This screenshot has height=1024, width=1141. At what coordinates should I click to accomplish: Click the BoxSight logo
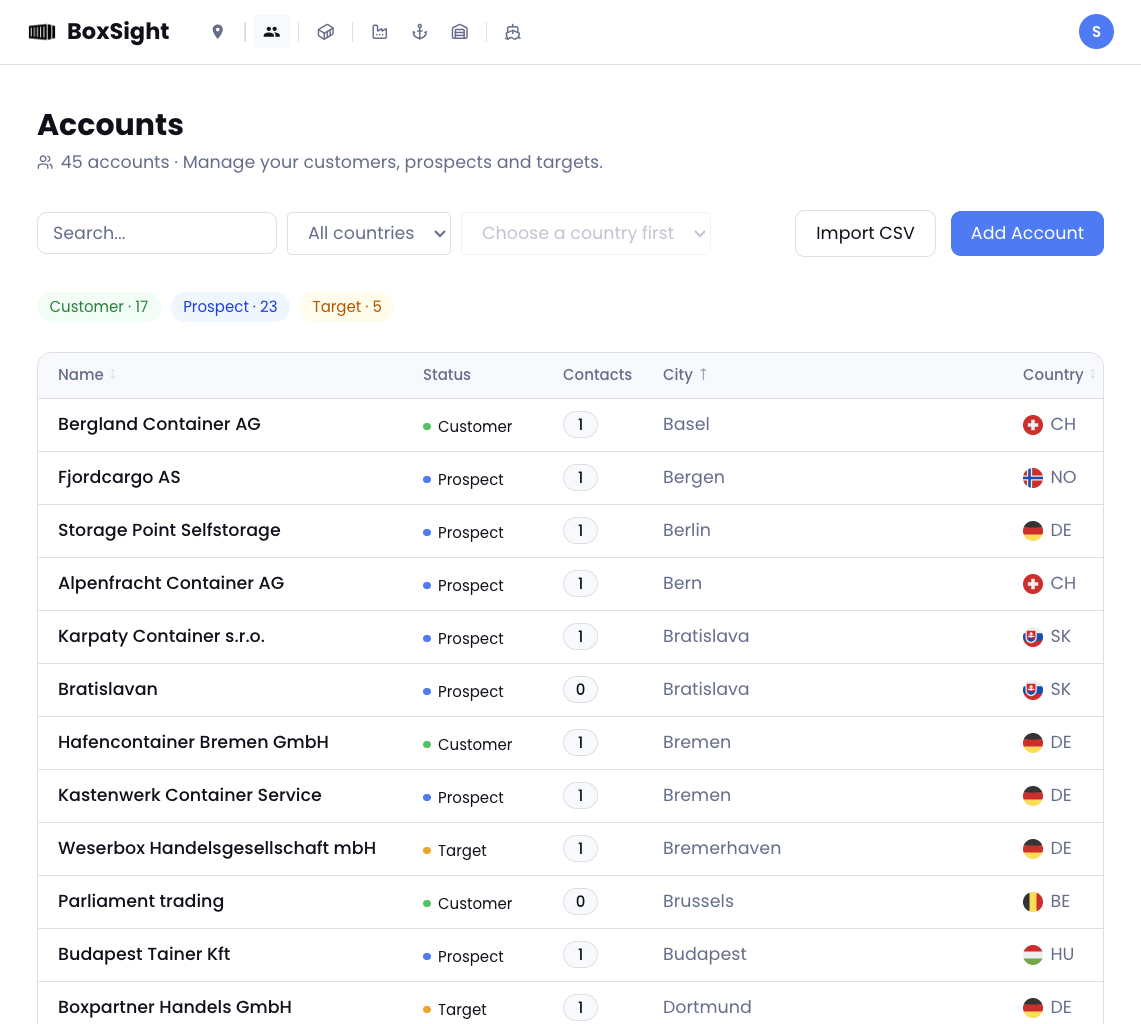coord(98,32)
